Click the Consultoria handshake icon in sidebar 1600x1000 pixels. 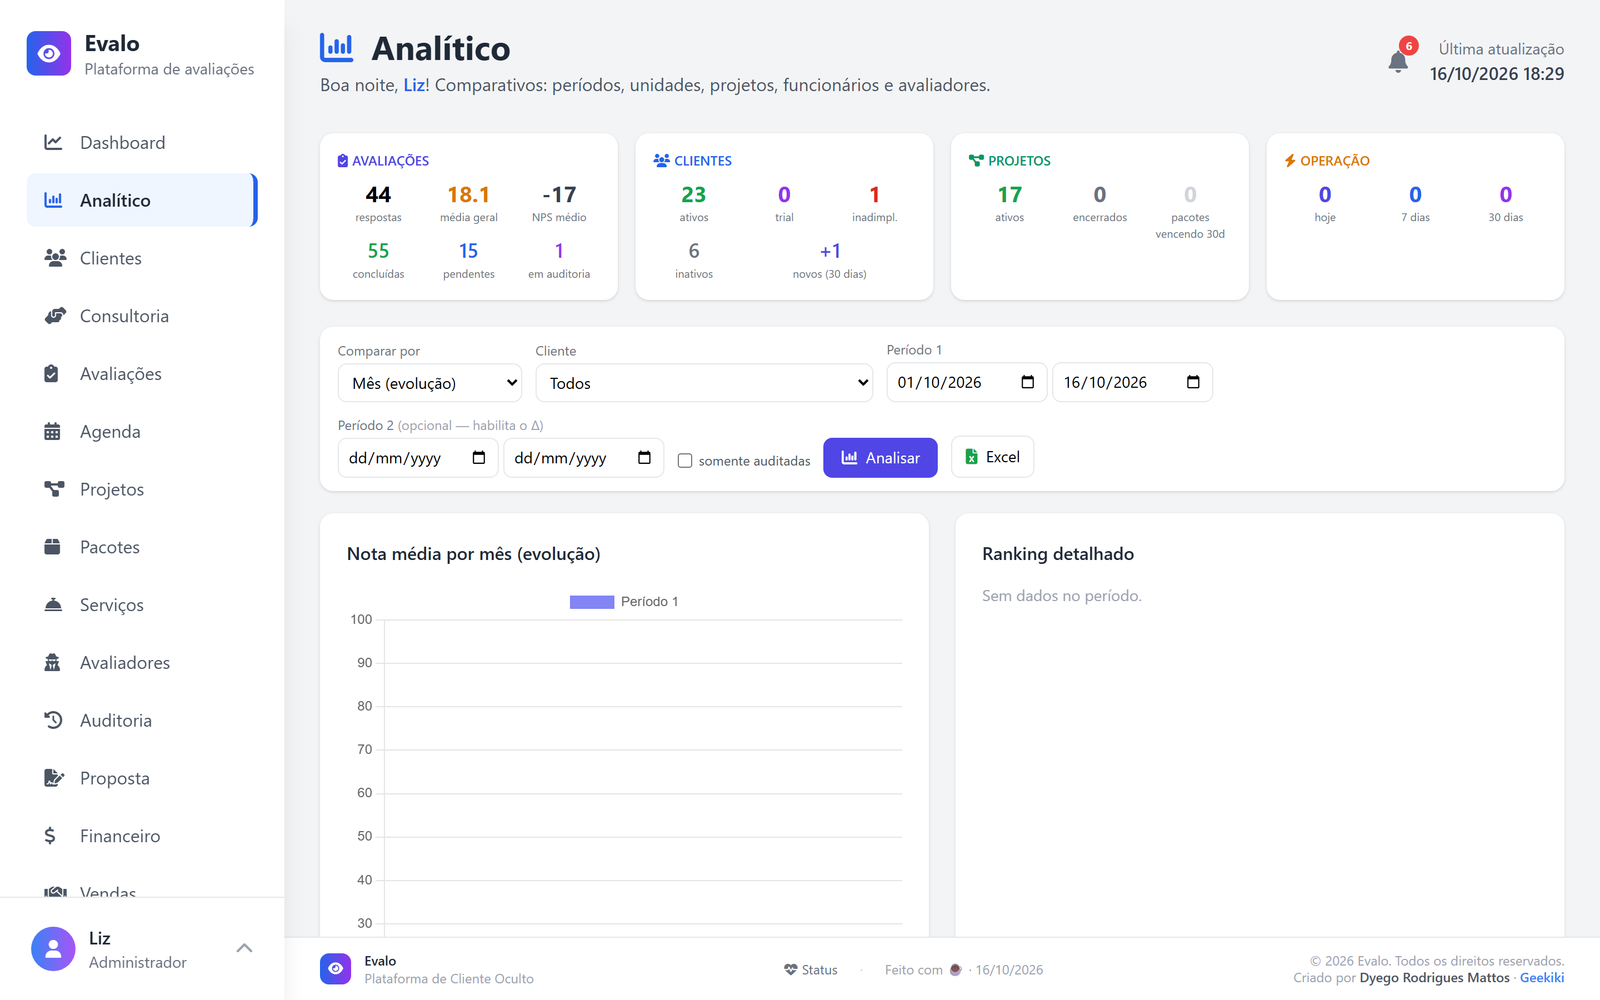coord(54,316)
